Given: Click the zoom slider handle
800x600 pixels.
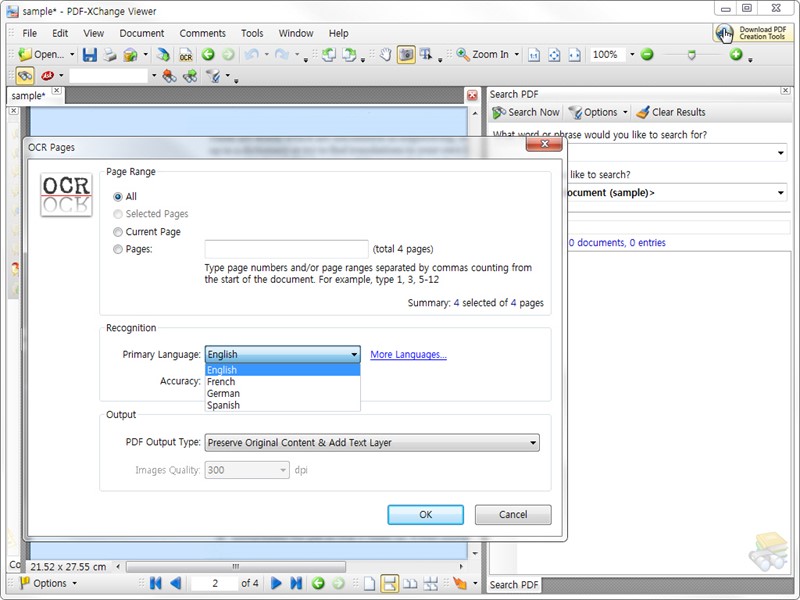Looking at the screenshot, I should (691, 55).
